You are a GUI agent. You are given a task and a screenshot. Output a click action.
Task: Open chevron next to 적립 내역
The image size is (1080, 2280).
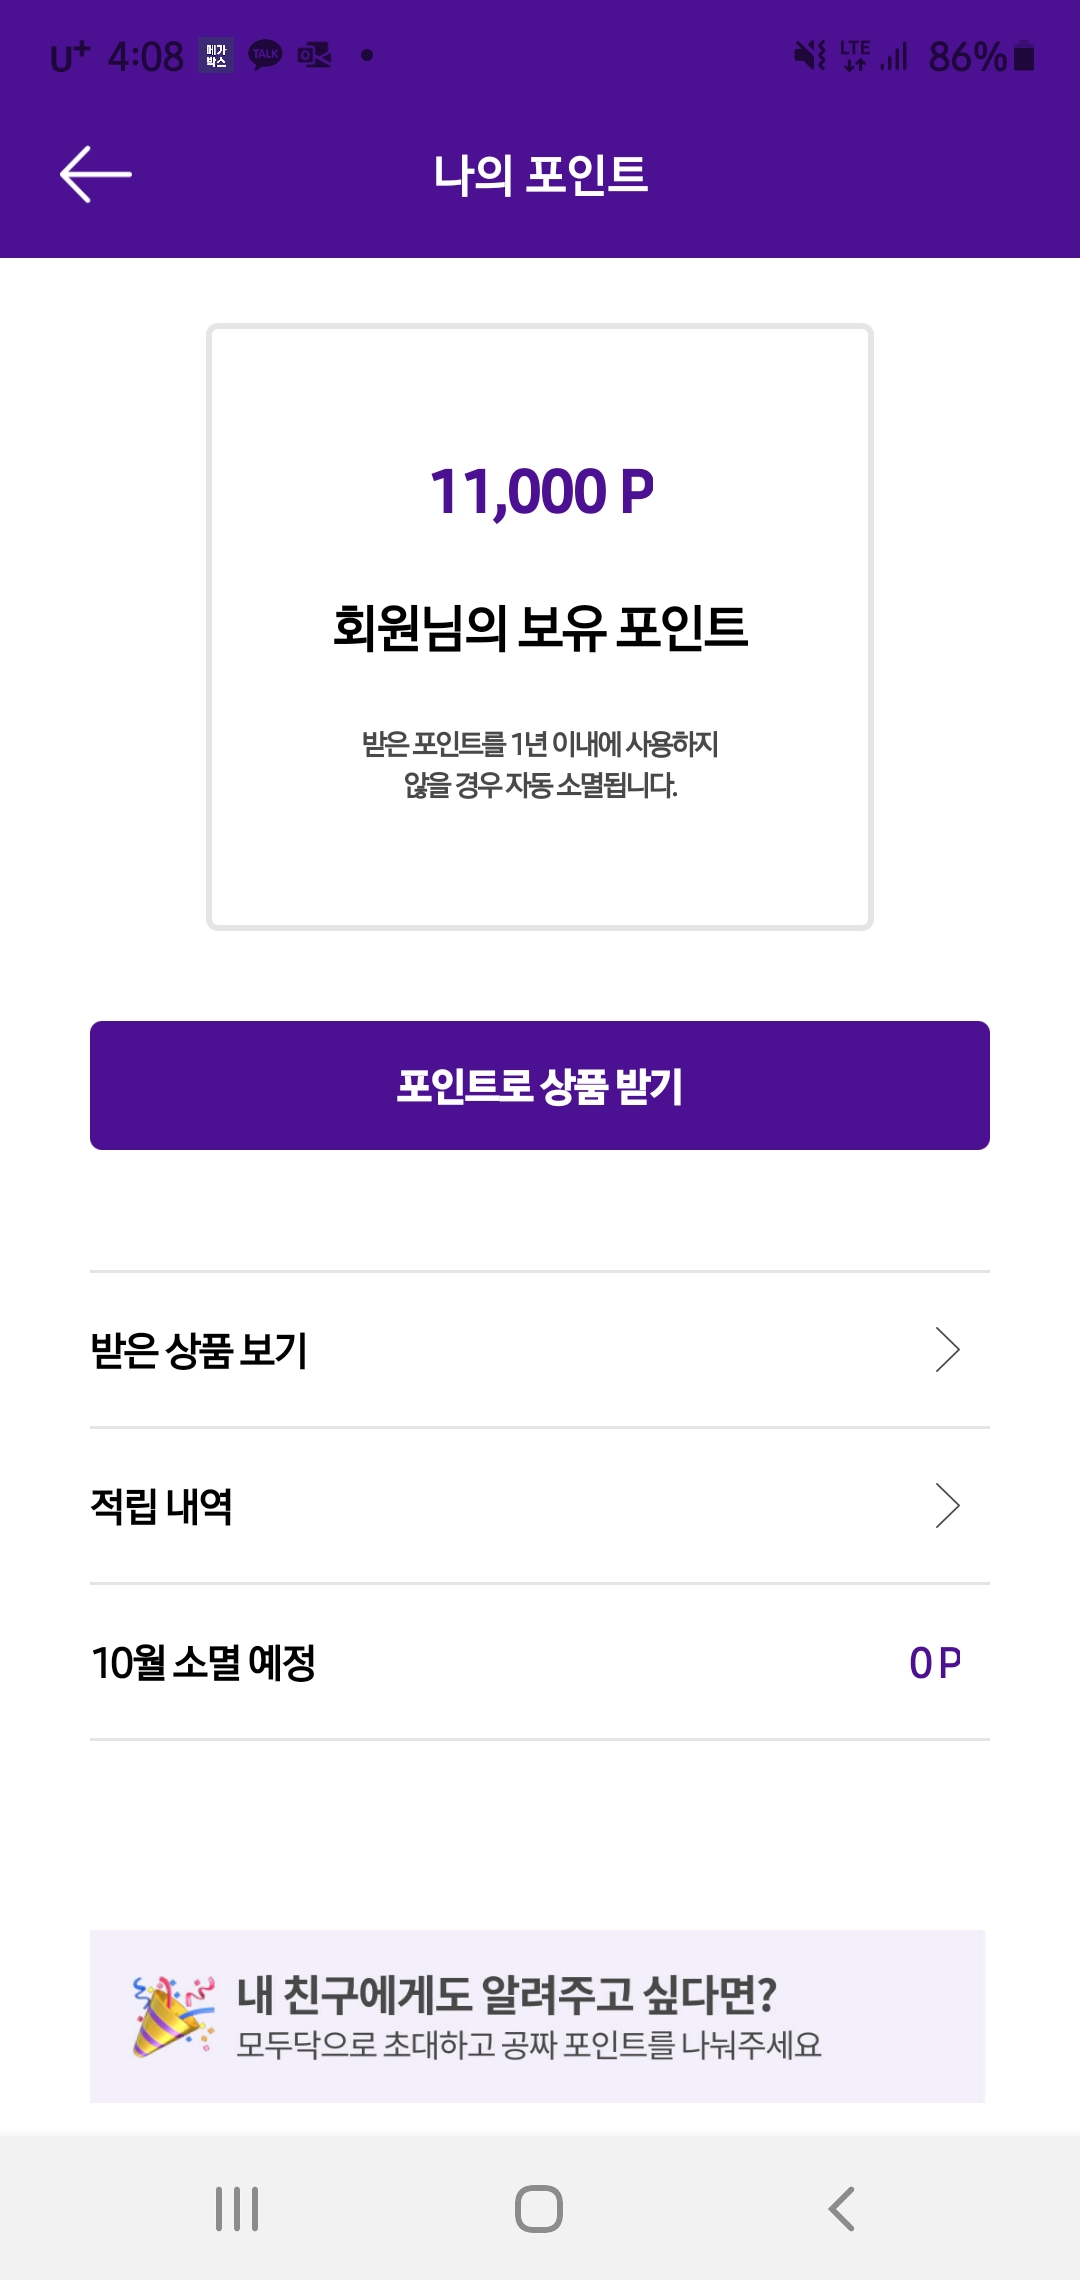click(x=947, y=1506)
